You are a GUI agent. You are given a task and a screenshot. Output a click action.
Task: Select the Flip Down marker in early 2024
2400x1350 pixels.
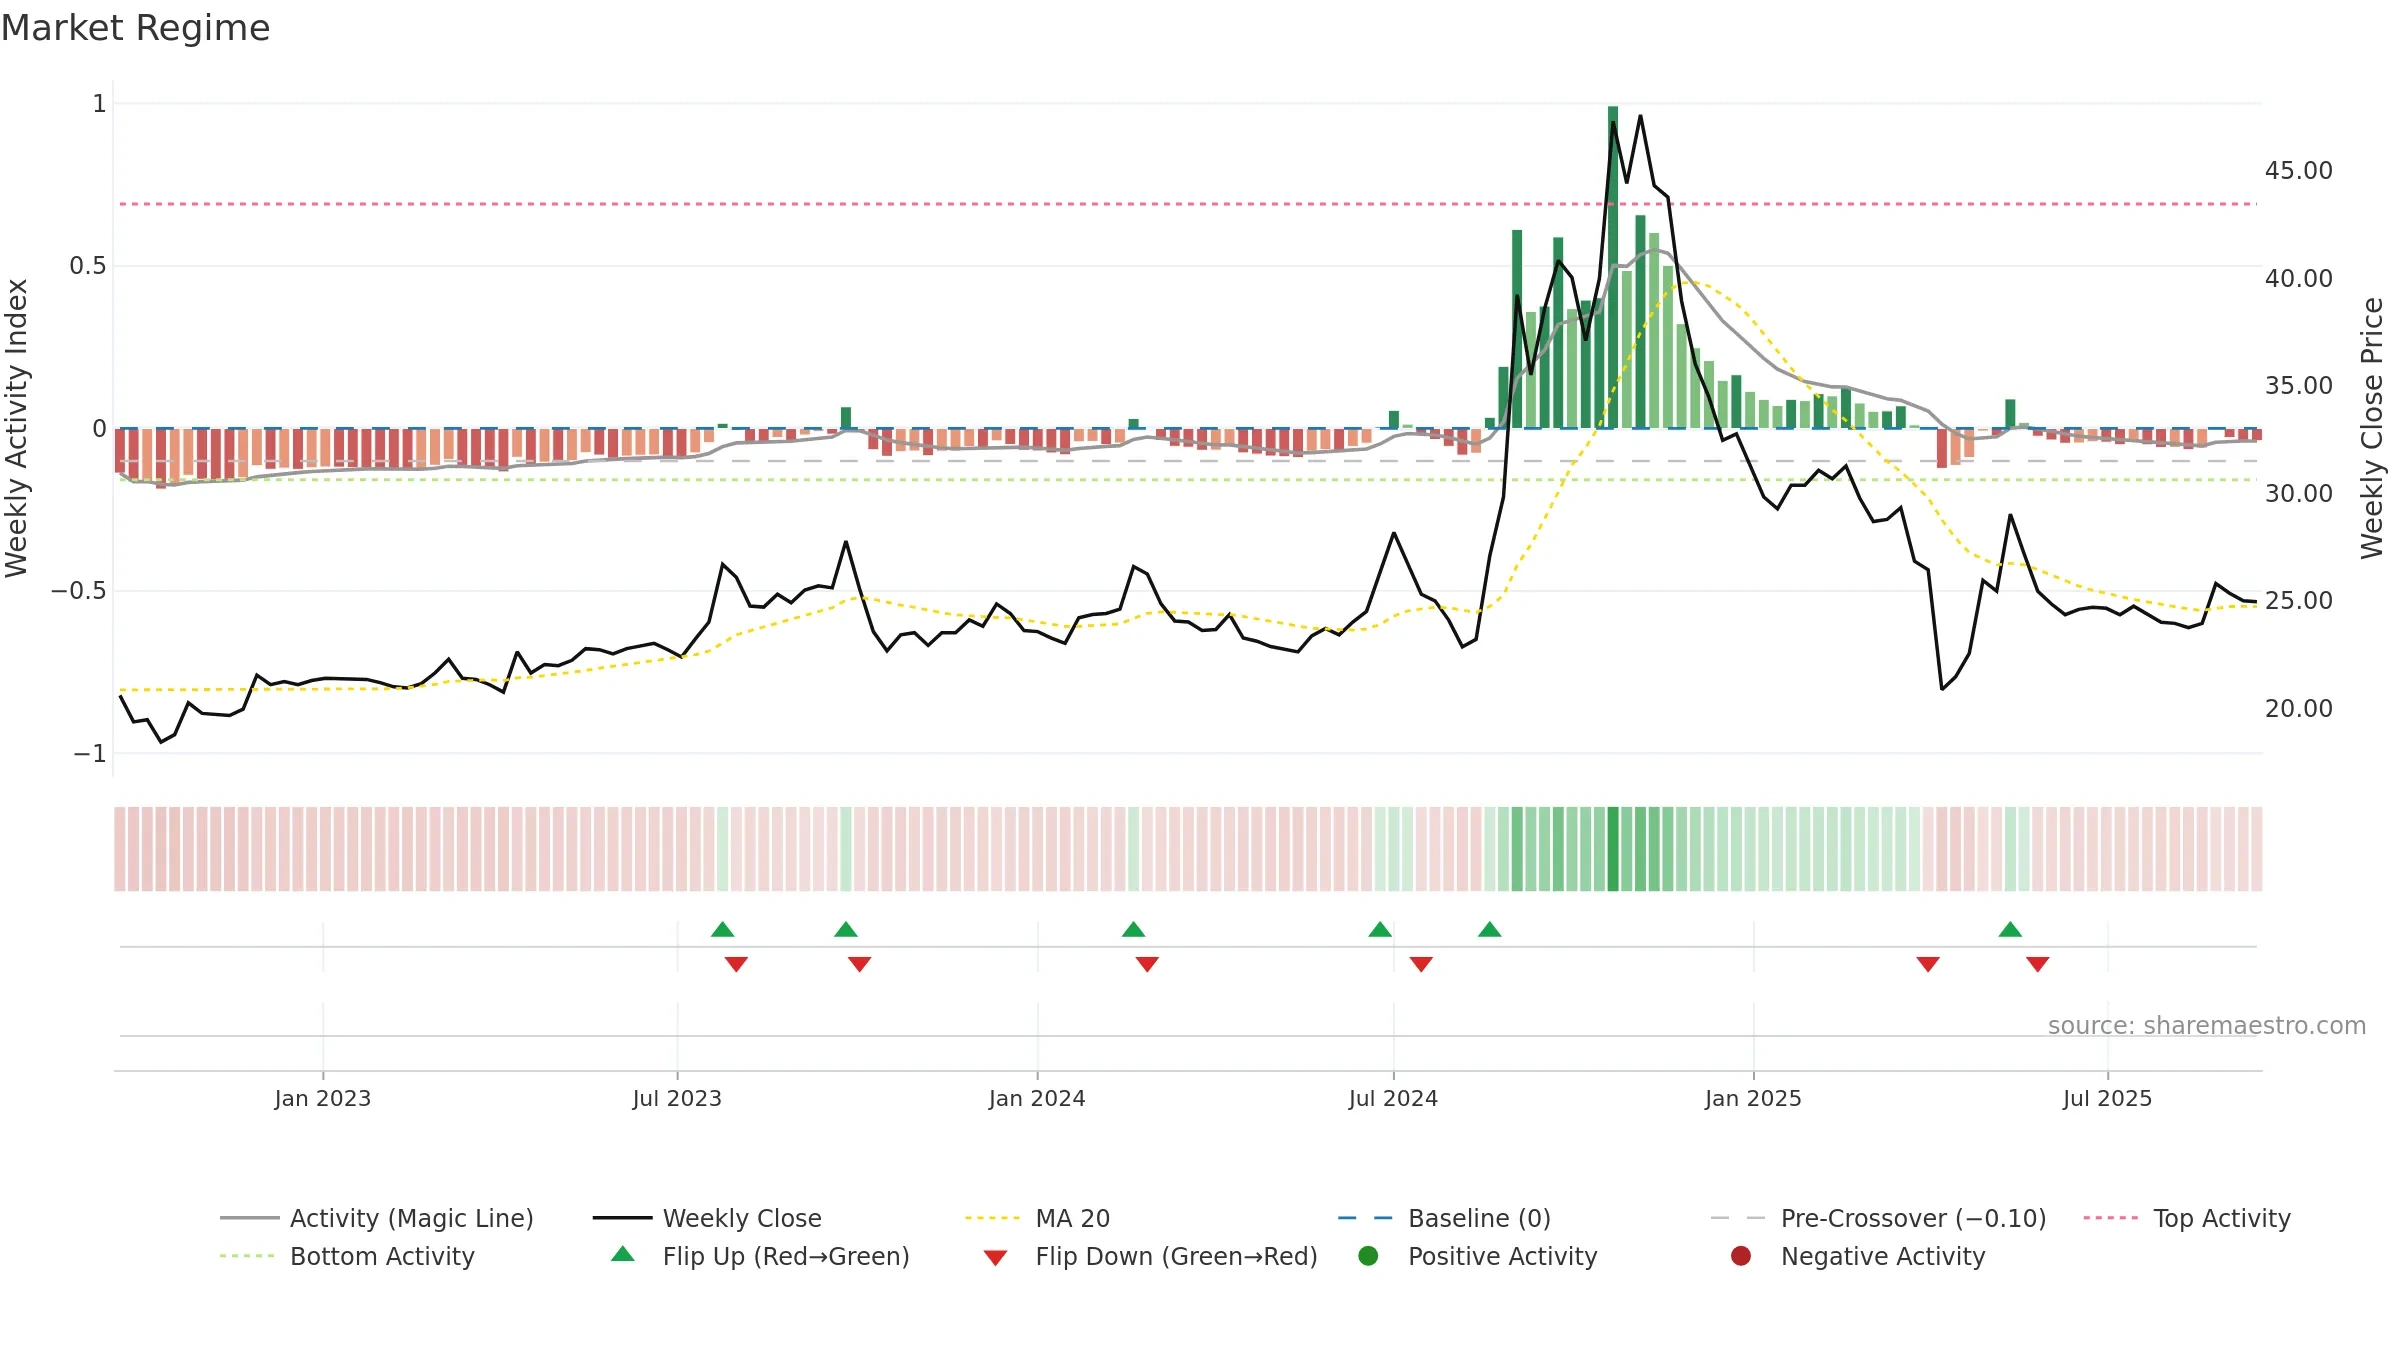tap(1147, 964)
